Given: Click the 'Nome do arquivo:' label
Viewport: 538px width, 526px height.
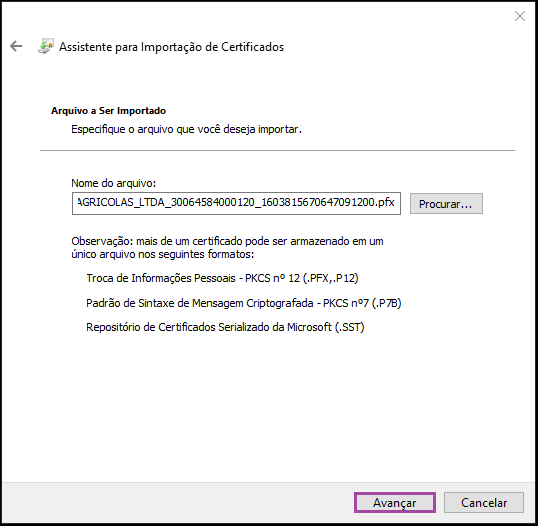Looking at the screenshot, I should click(114, 183).
